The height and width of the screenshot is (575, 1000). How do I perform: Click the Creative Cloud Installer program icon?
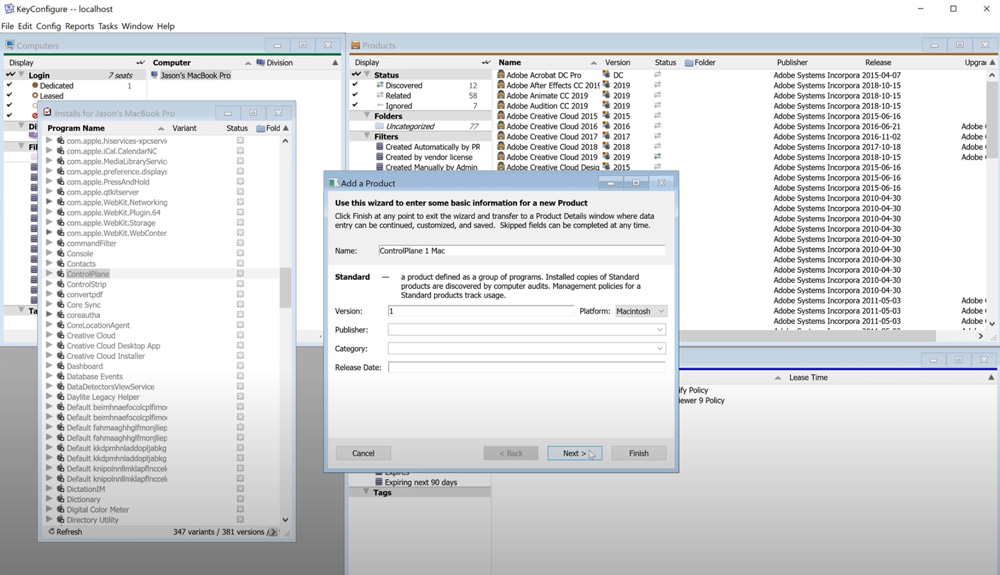pos(61,356)
